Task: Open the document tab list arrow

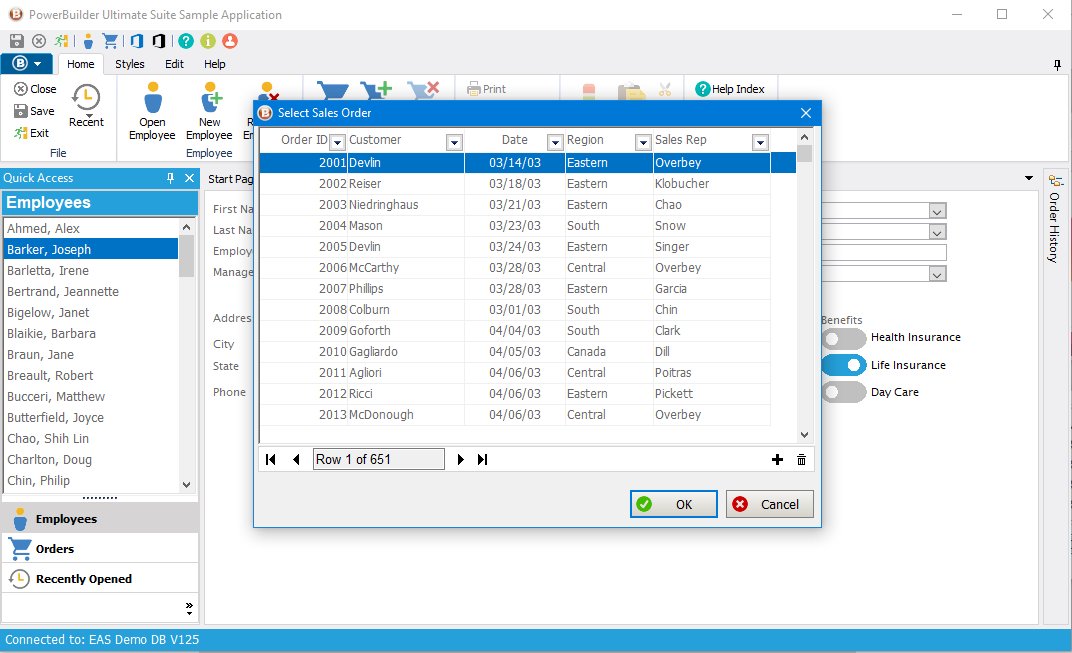Action: click(x=1029, y=178)
